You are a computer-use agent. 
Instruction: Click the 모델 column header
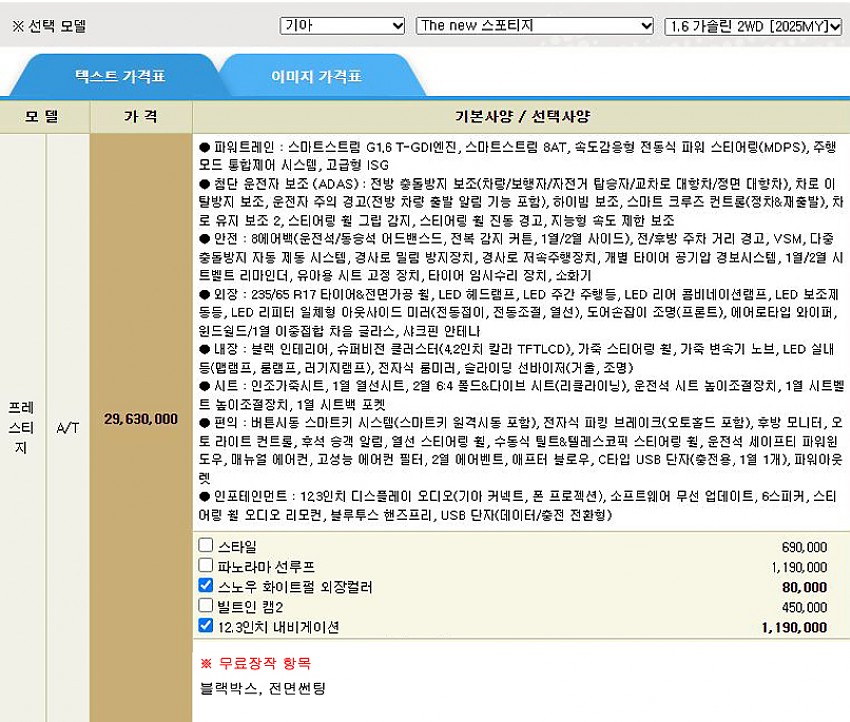coord(44,116)
